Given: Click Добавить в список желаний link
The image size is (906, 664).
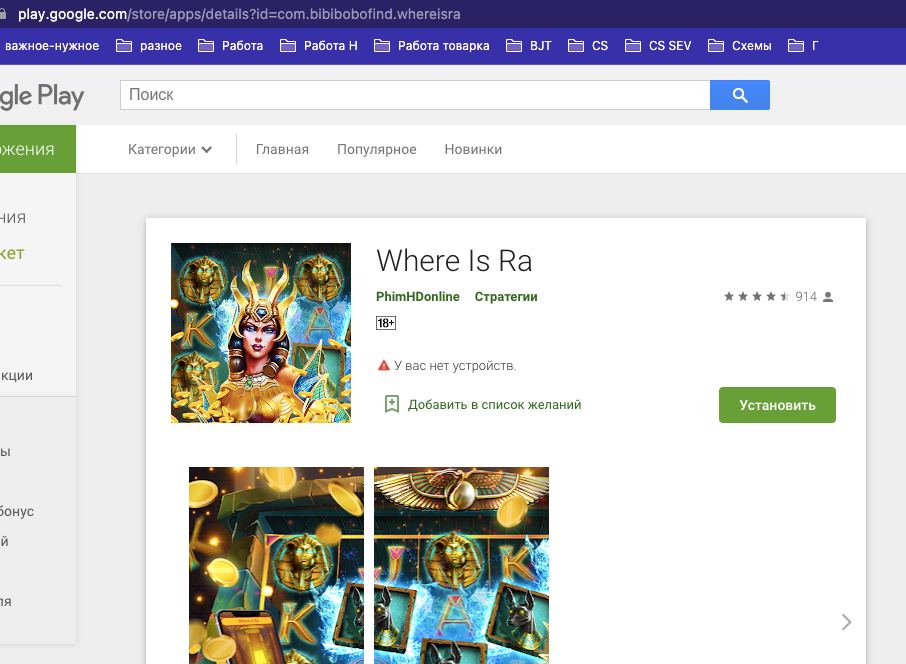Looking at the screenshot, I should click(495, 405).
